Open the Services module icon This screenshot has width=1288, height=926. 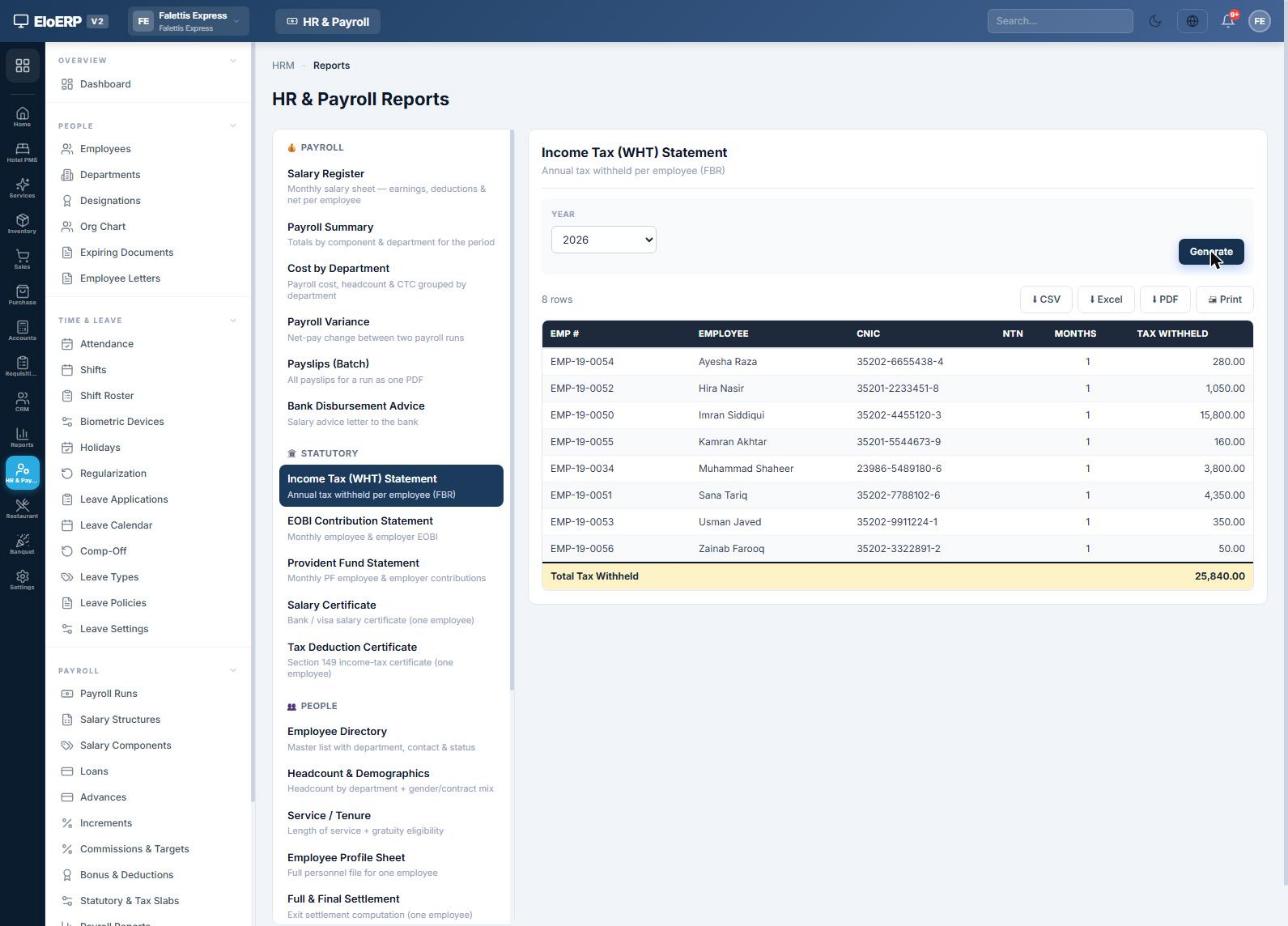tap(22, 188)
